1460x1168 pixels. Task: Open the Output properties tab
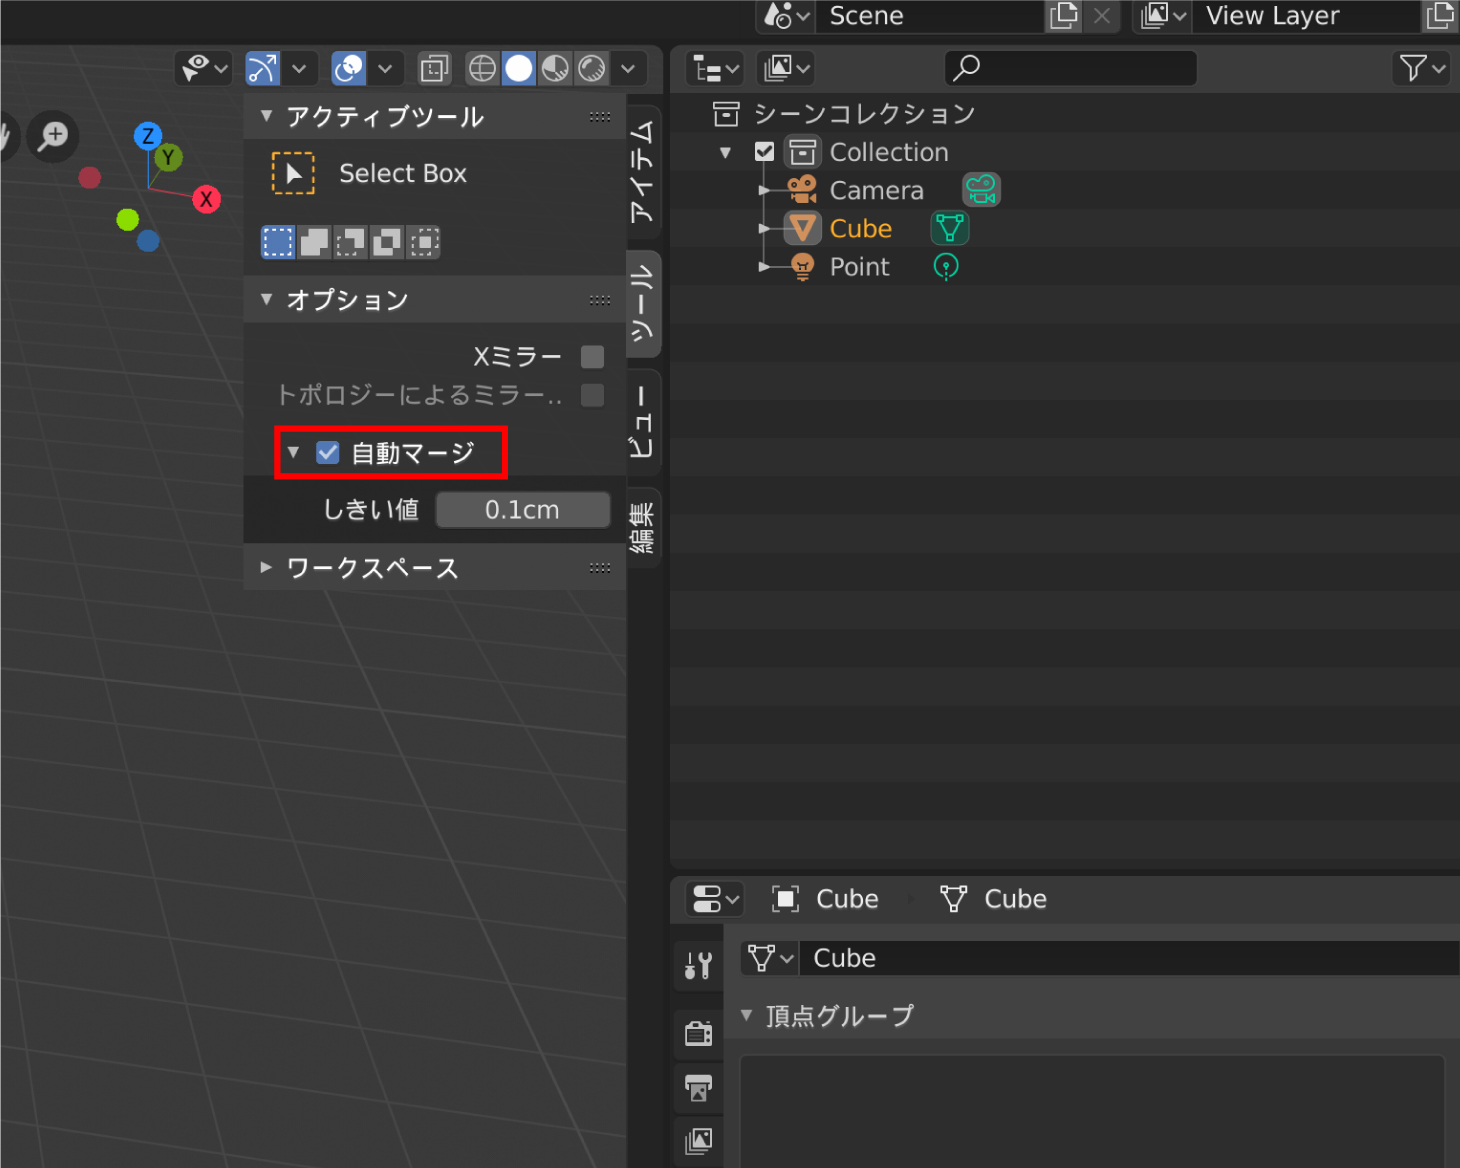(x=698, y=1087)
